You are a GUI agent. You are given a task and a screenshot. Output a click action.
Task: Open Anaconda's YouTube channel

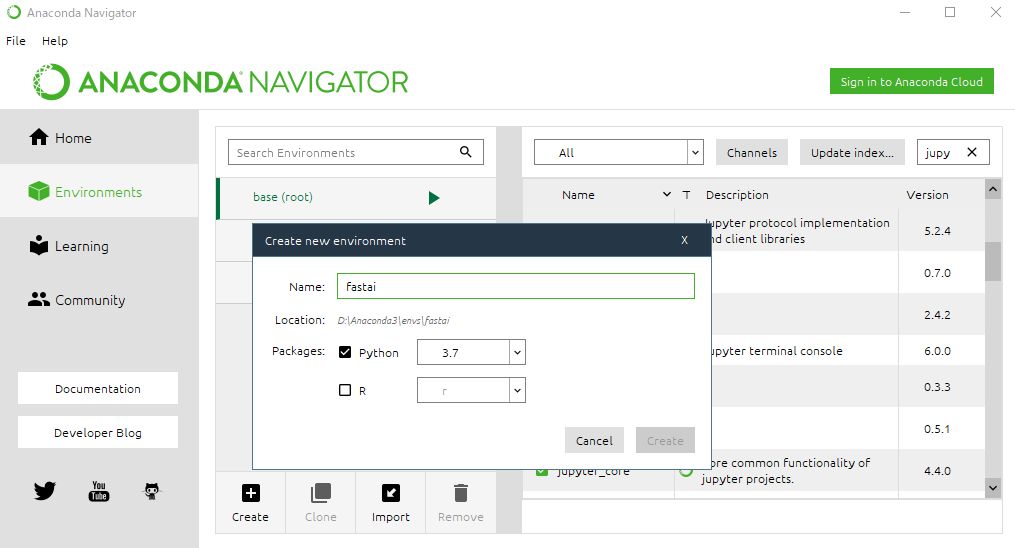coord(98,491)
